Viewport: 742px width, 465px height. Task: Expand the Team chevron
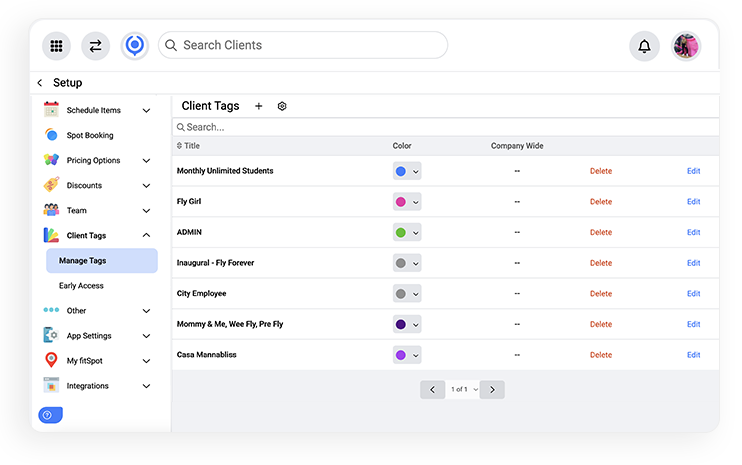click(x=147, y=211)
